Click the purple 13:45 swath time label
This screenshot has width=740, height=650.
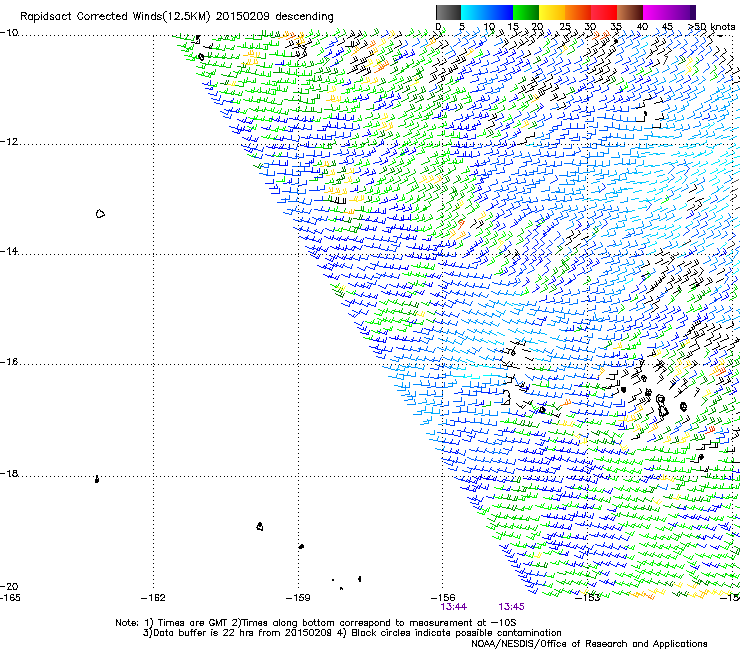512,607
